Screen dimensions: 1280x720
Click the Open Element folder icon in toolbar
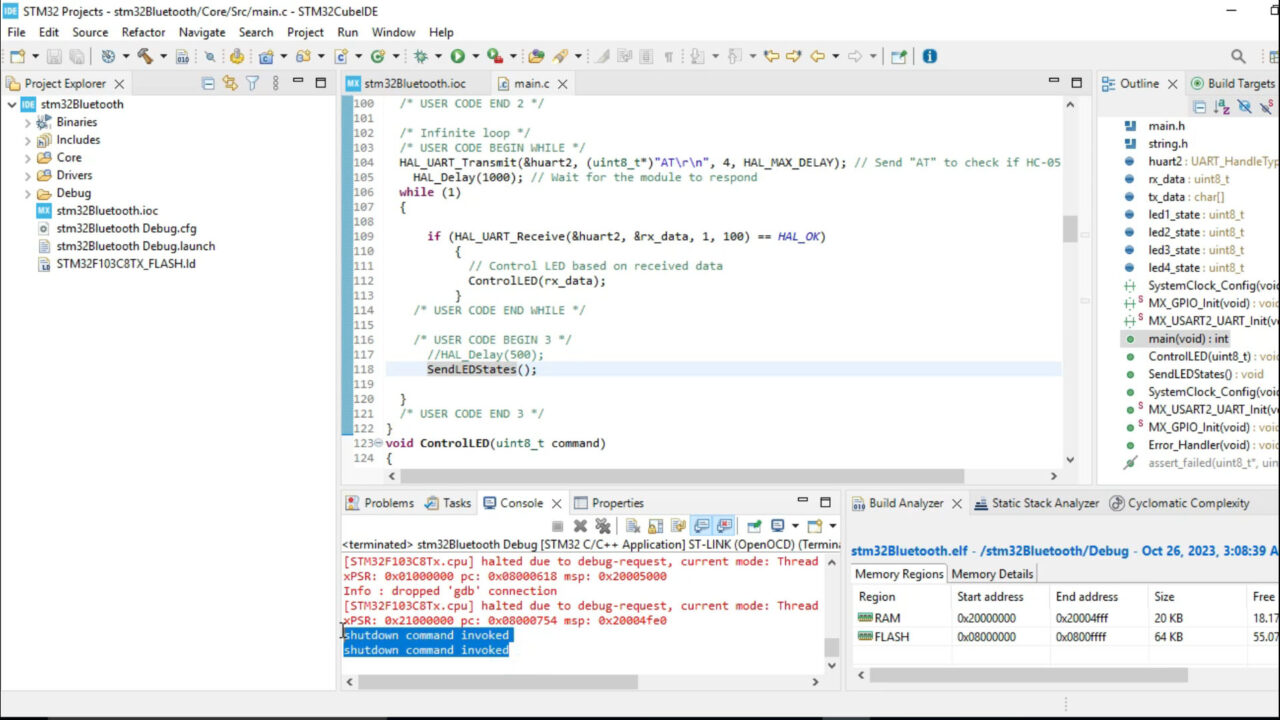pos(536,57)
